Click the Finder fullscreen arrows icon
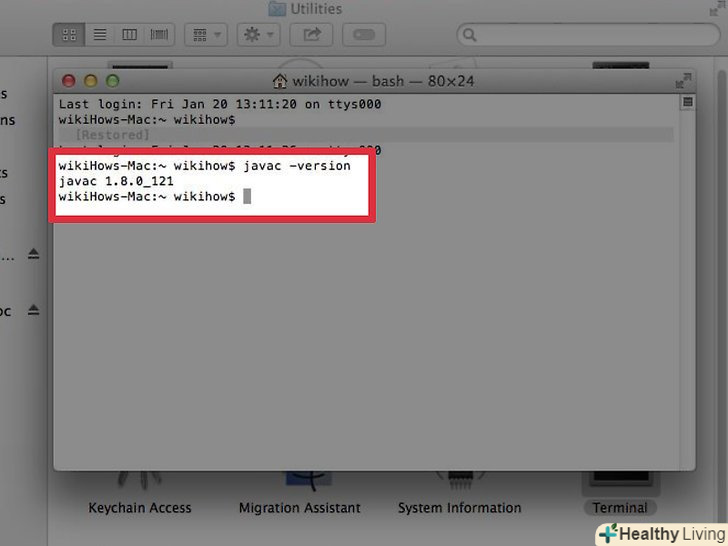Image resolution: width=728 pixels, height=546 pixels. pos(717,8)
